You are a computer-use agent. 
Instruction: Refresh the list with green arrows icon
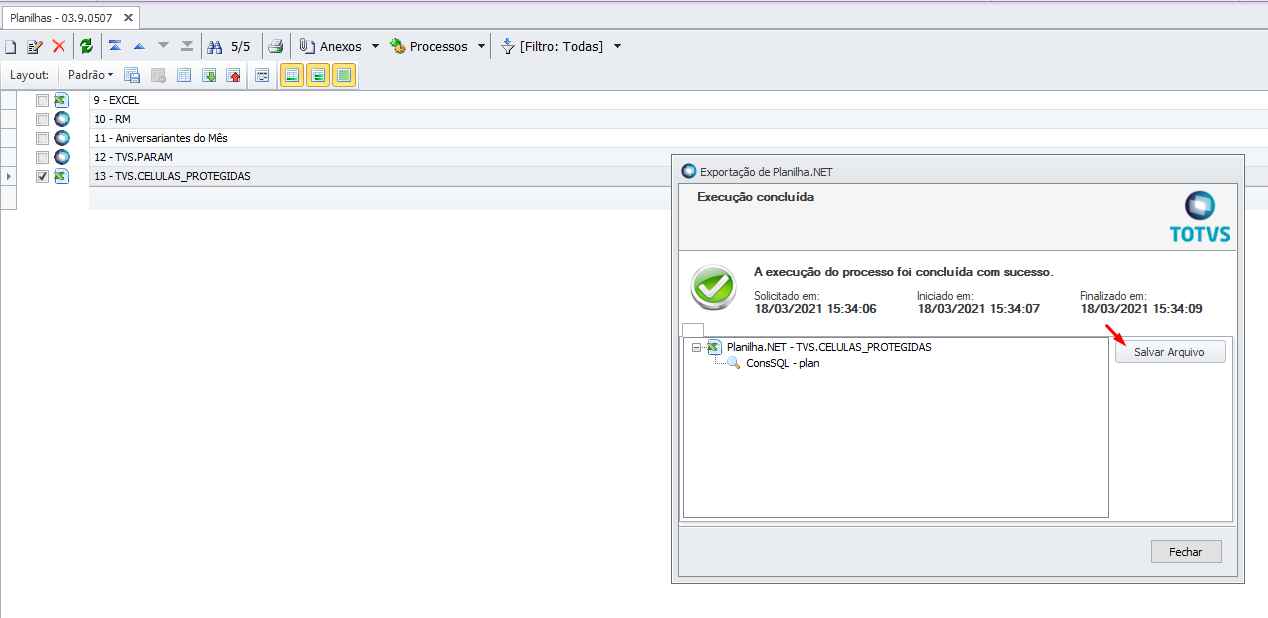86,47
